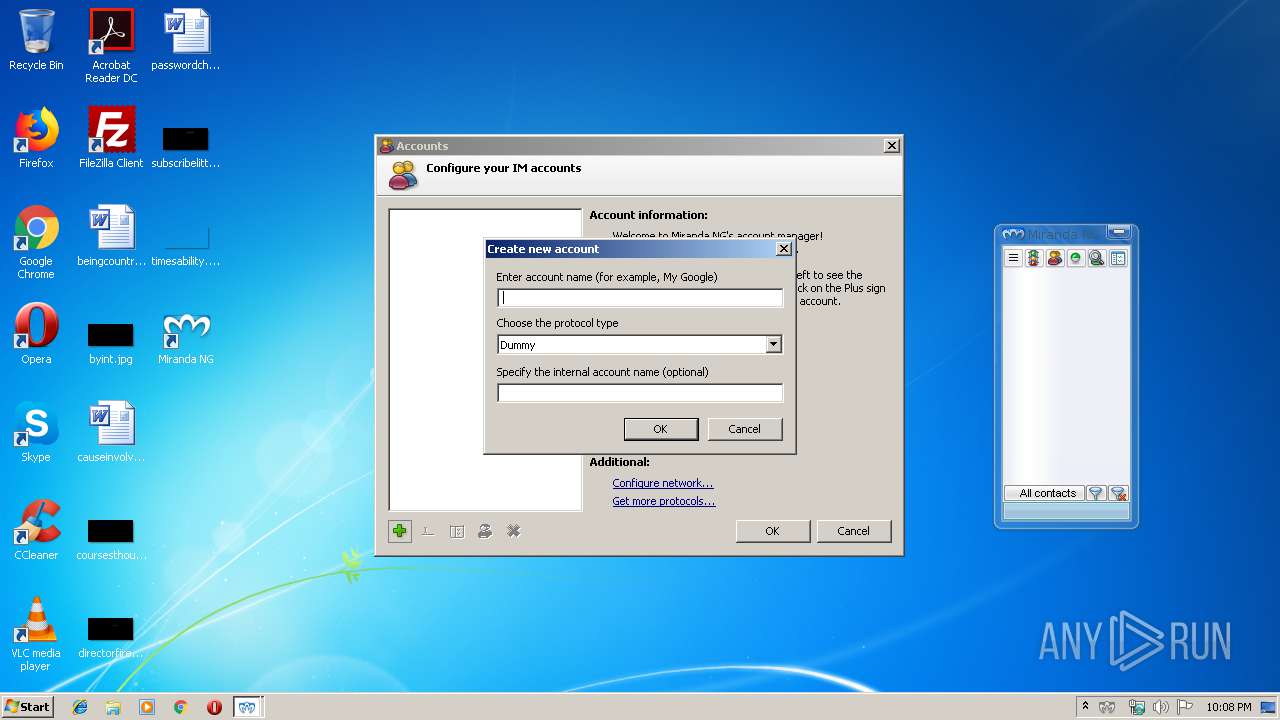
Task: Open Find/Add contacts magnifier icon in Miranda NG
Action: 1097,258
